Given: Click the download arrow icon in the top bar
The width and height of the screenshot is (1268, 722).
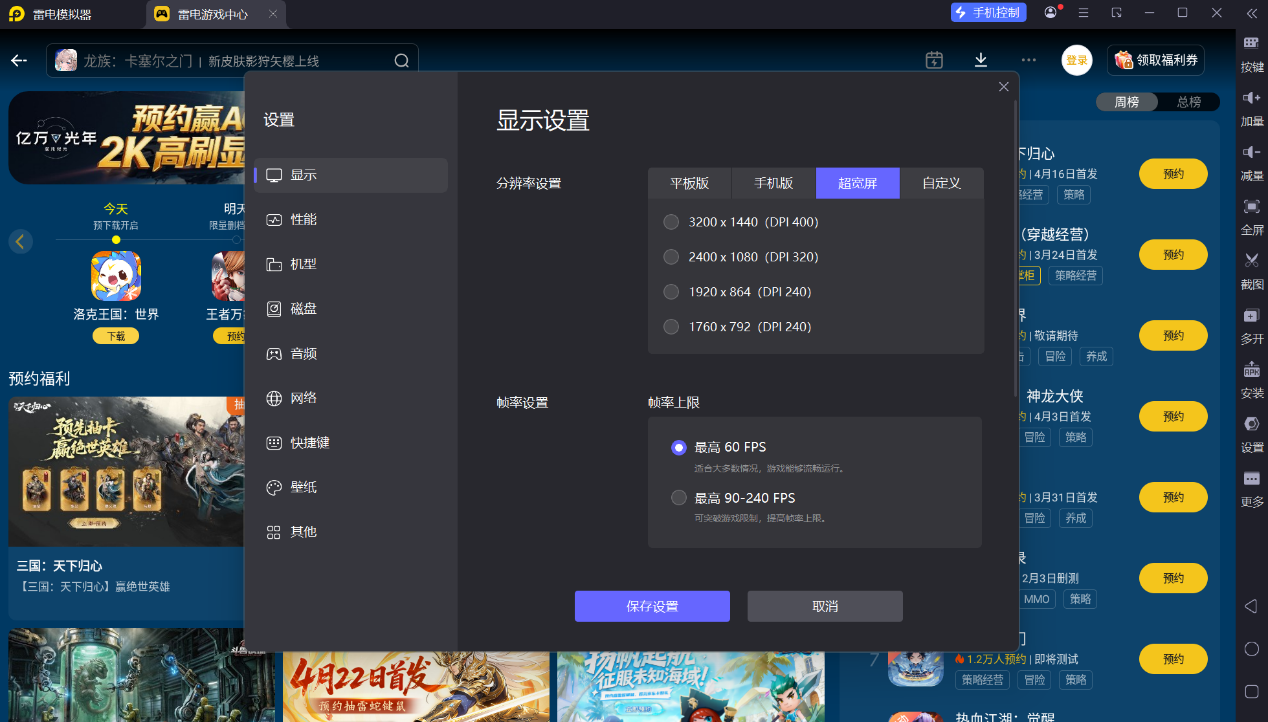Looking at the screenshot, I should [x=980, y=60].
